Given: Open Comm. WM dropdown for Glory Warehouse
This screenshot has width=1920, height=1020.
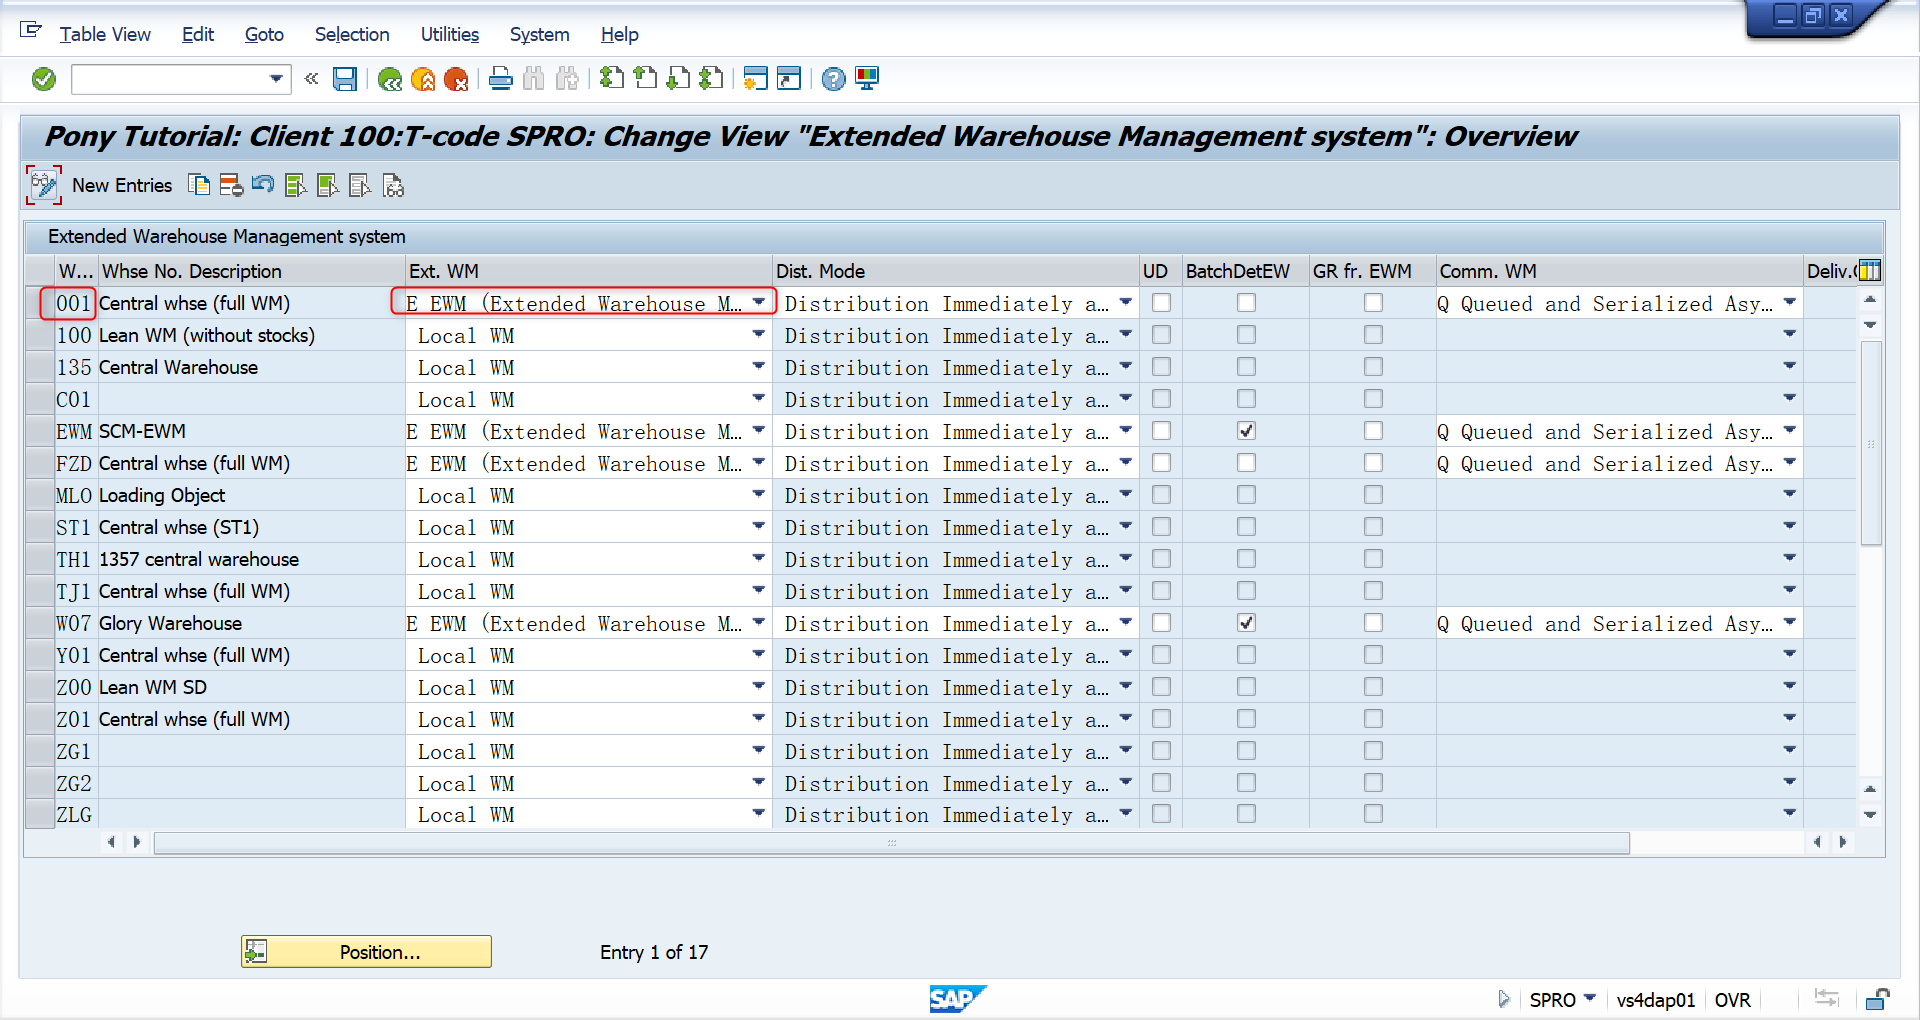Looking at the screenshot, I should click(1789, 623).
